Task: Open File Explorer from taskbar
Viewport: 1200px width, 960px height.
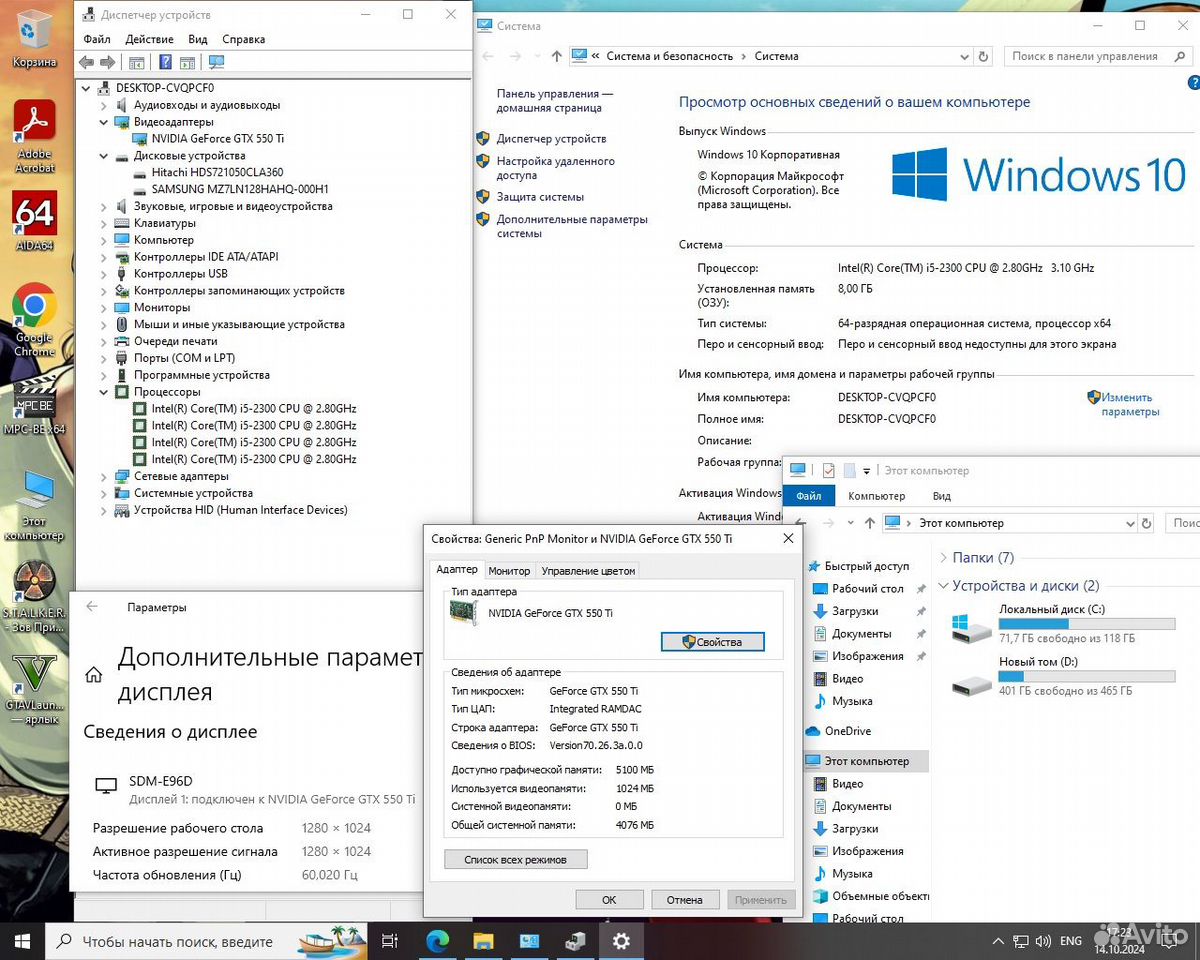Action: [483, 941]
